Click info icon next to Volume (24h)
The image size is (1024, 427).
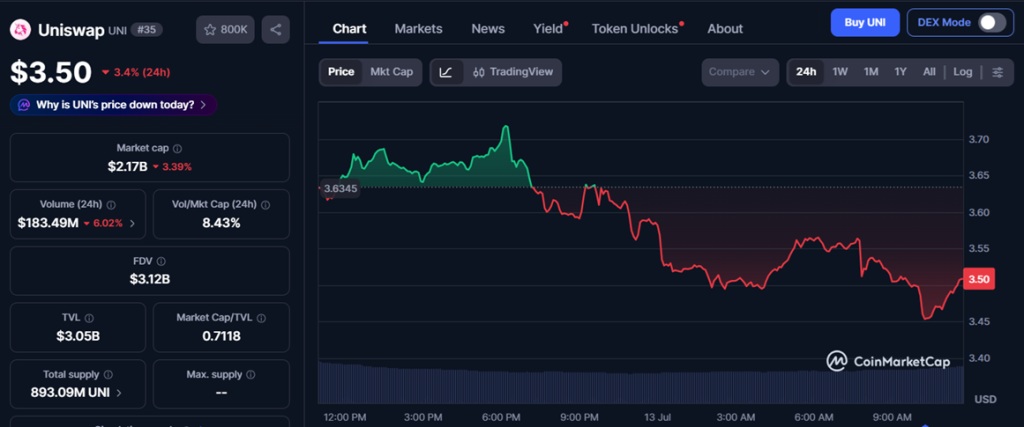[x=111, y=205]
